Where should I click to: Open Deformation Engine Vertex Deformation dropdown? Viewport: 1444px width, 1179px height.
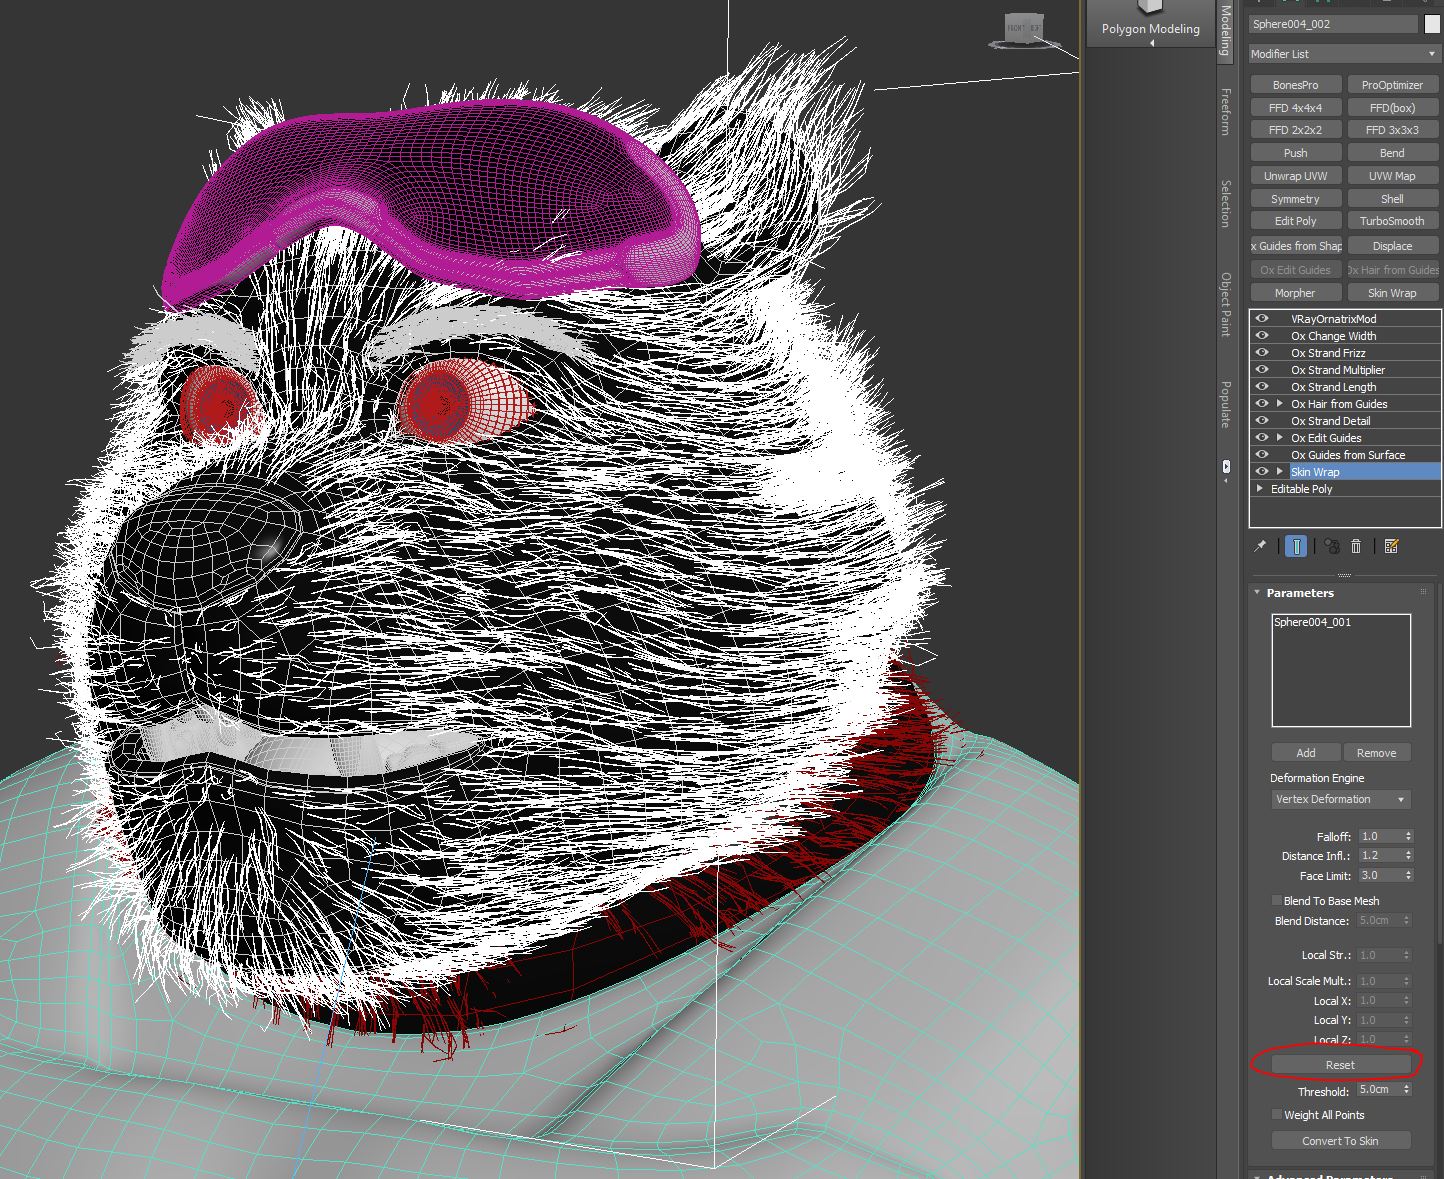(1340, 800)
